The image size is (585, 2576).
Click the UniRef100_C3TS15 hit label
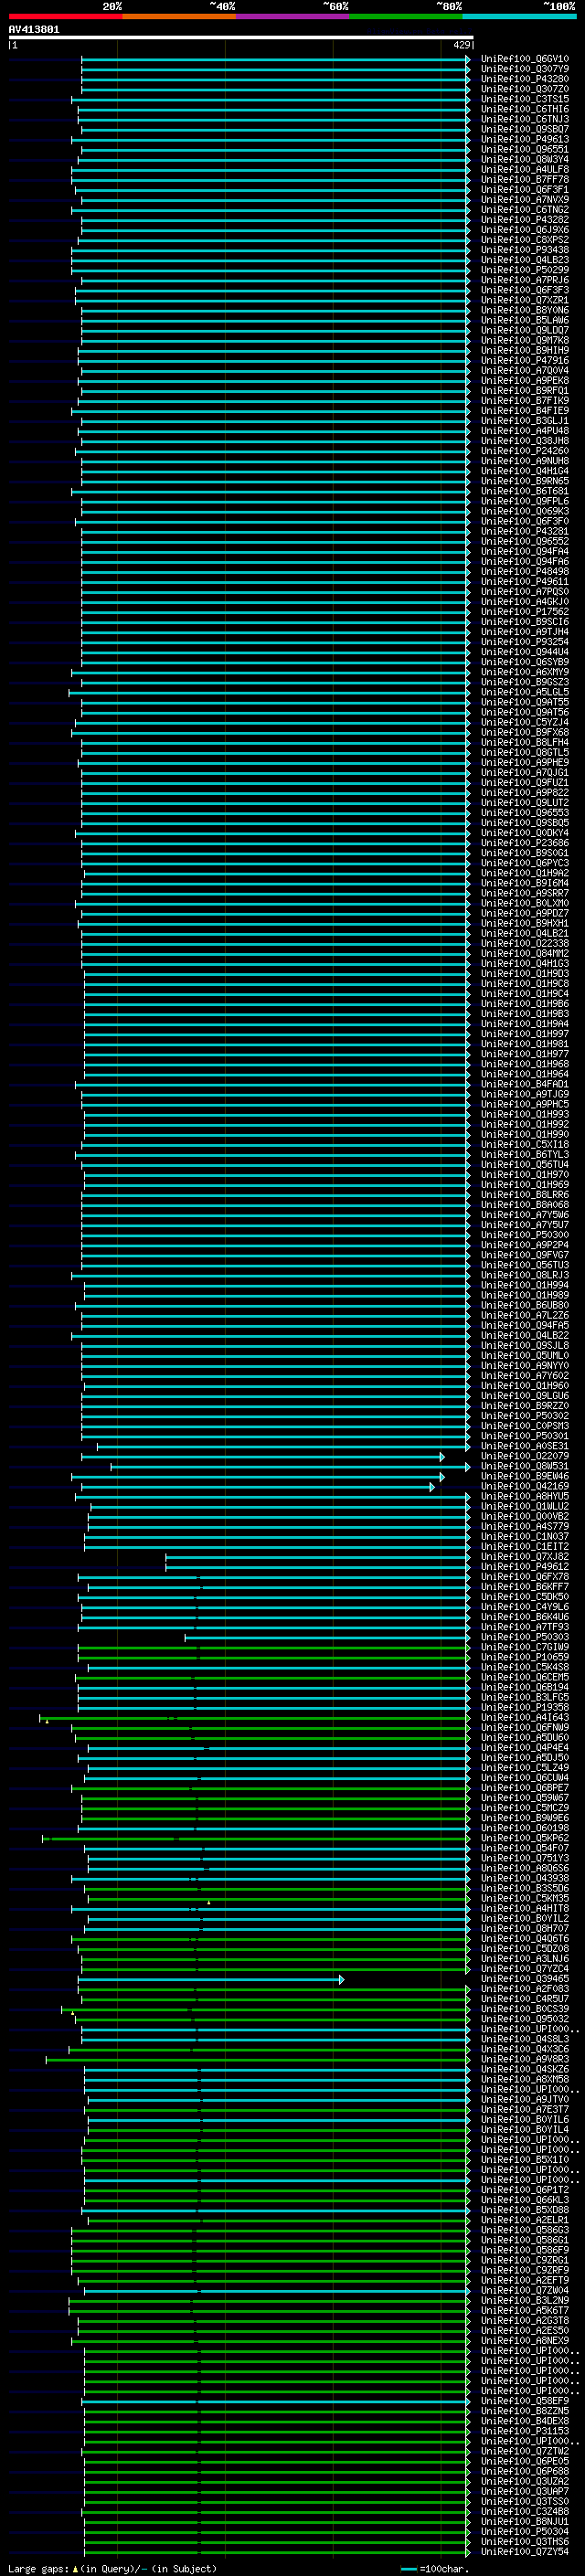pos(525,99)
